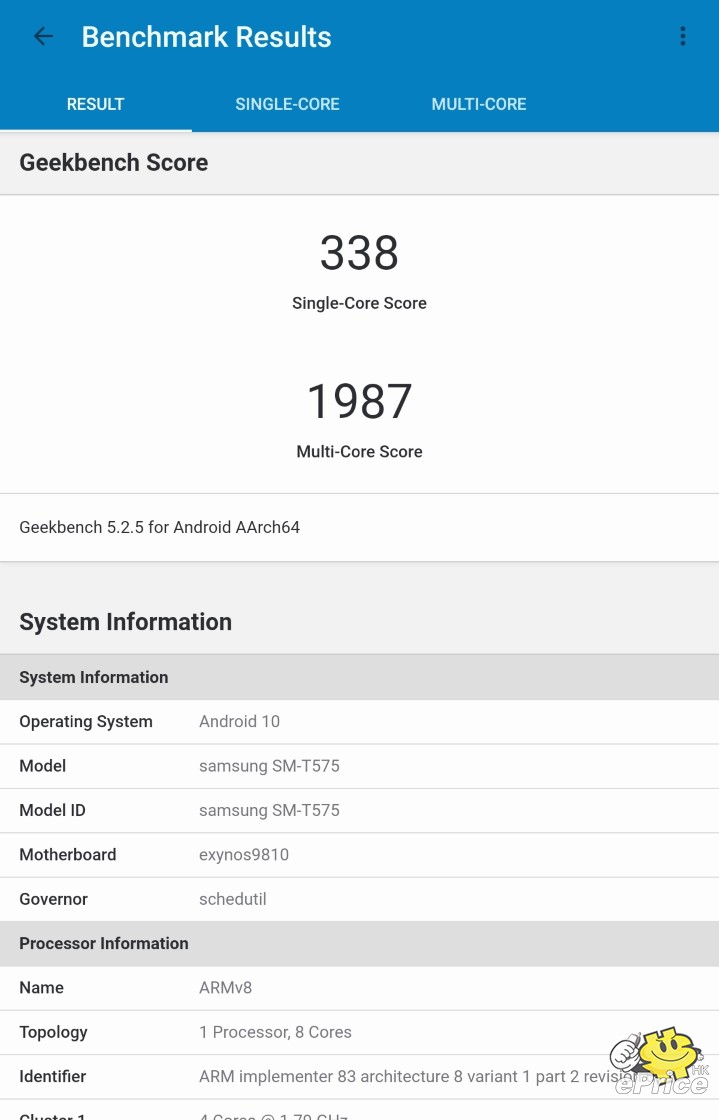
Task: Tap the Name row label
Action: (x=41, y=988)
